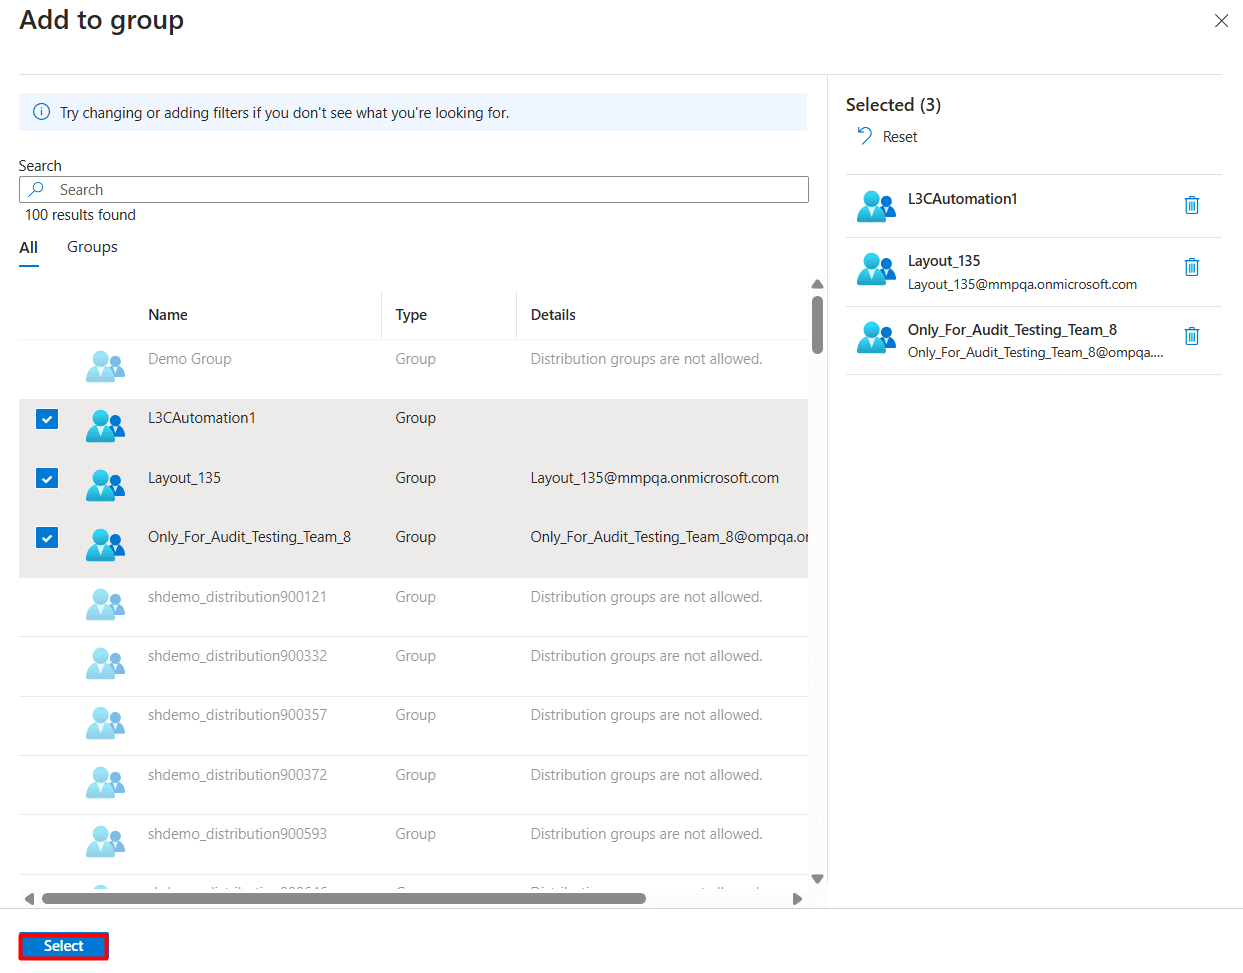The height and width of the screenshot is (973, 1243).
Task: Click inside the Search input field
Action: point(400,189)
